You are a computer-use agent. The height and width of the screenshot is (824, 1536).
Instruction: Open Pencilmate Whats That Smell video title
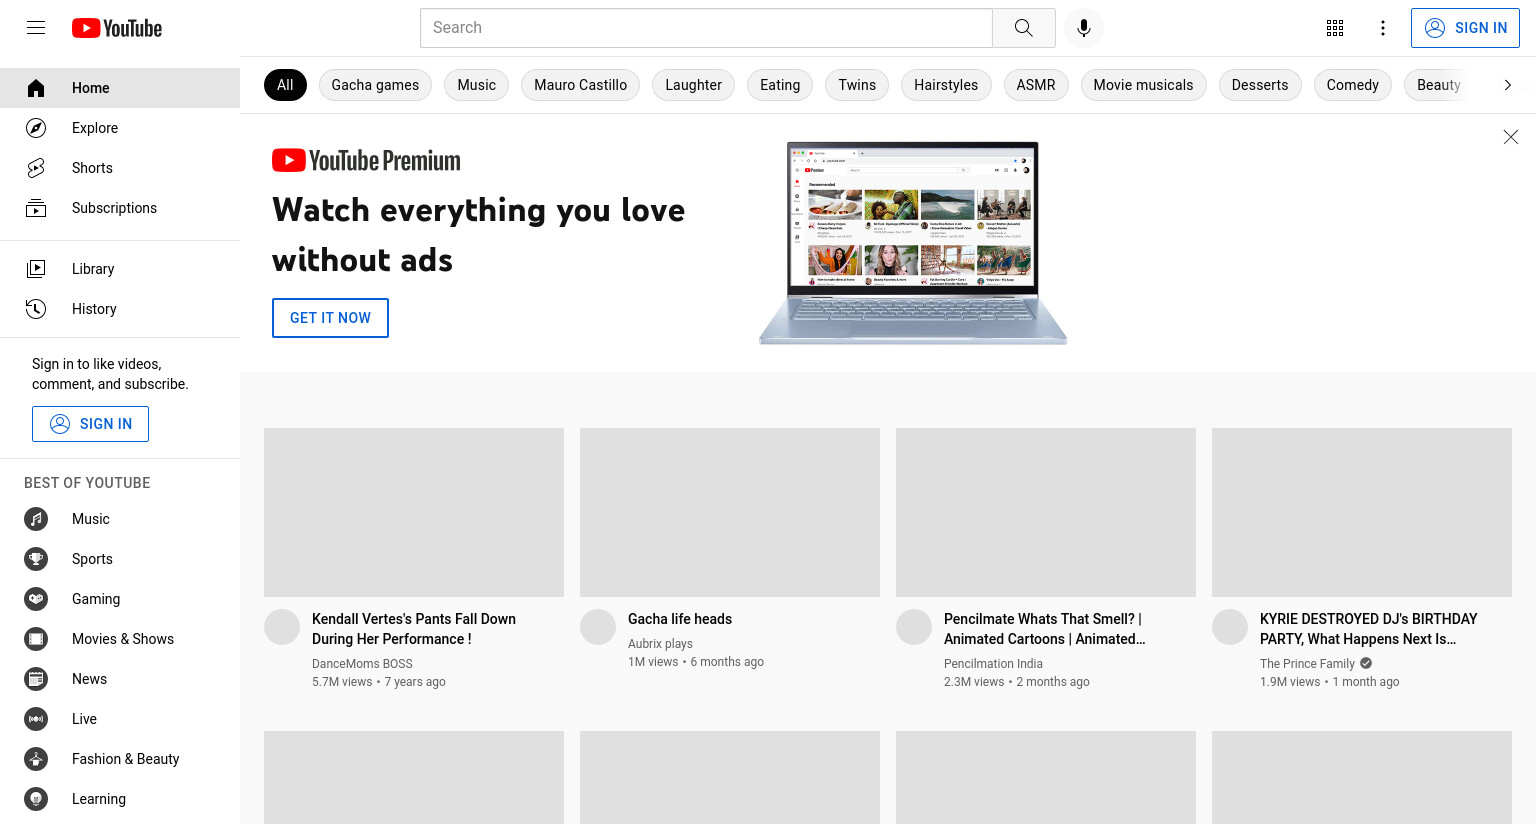1045,629
